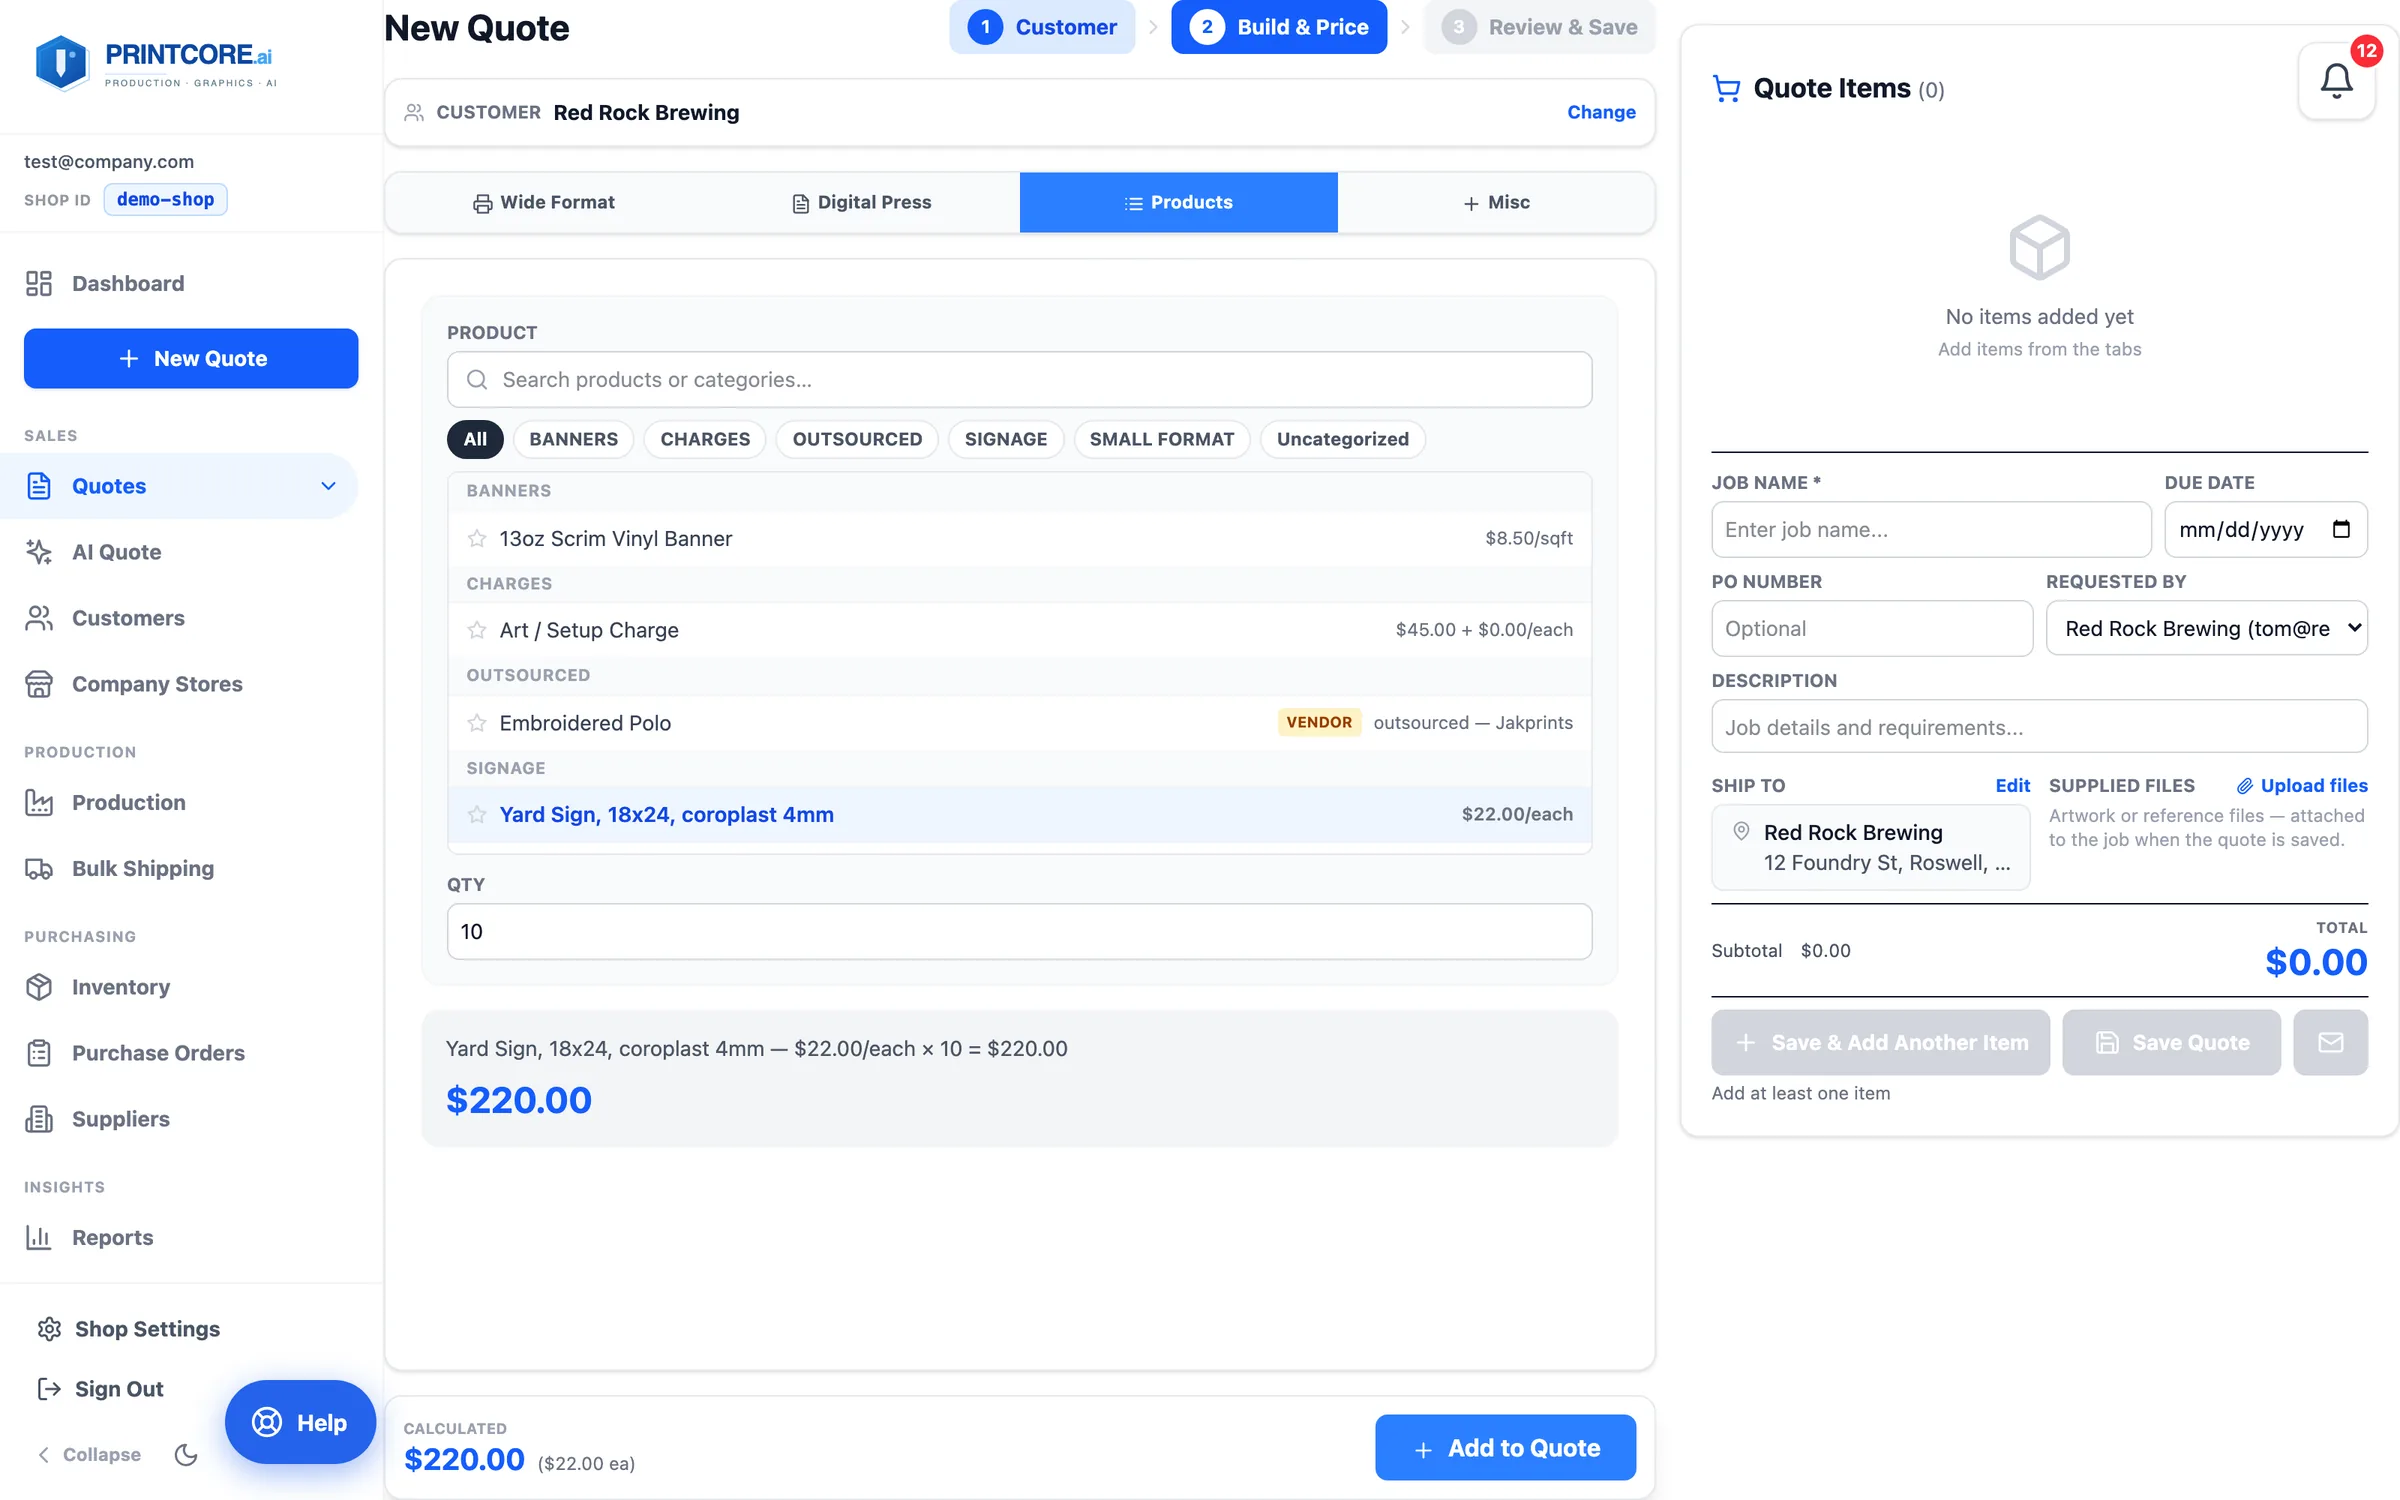Click the blue New Quote button
The image size is (2400, 1500).
191,358
